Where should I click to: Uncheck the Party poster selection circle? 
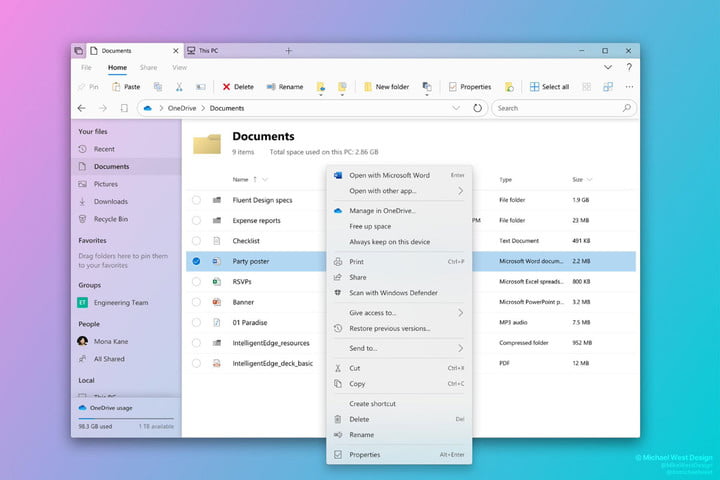(x=196, y=261)
